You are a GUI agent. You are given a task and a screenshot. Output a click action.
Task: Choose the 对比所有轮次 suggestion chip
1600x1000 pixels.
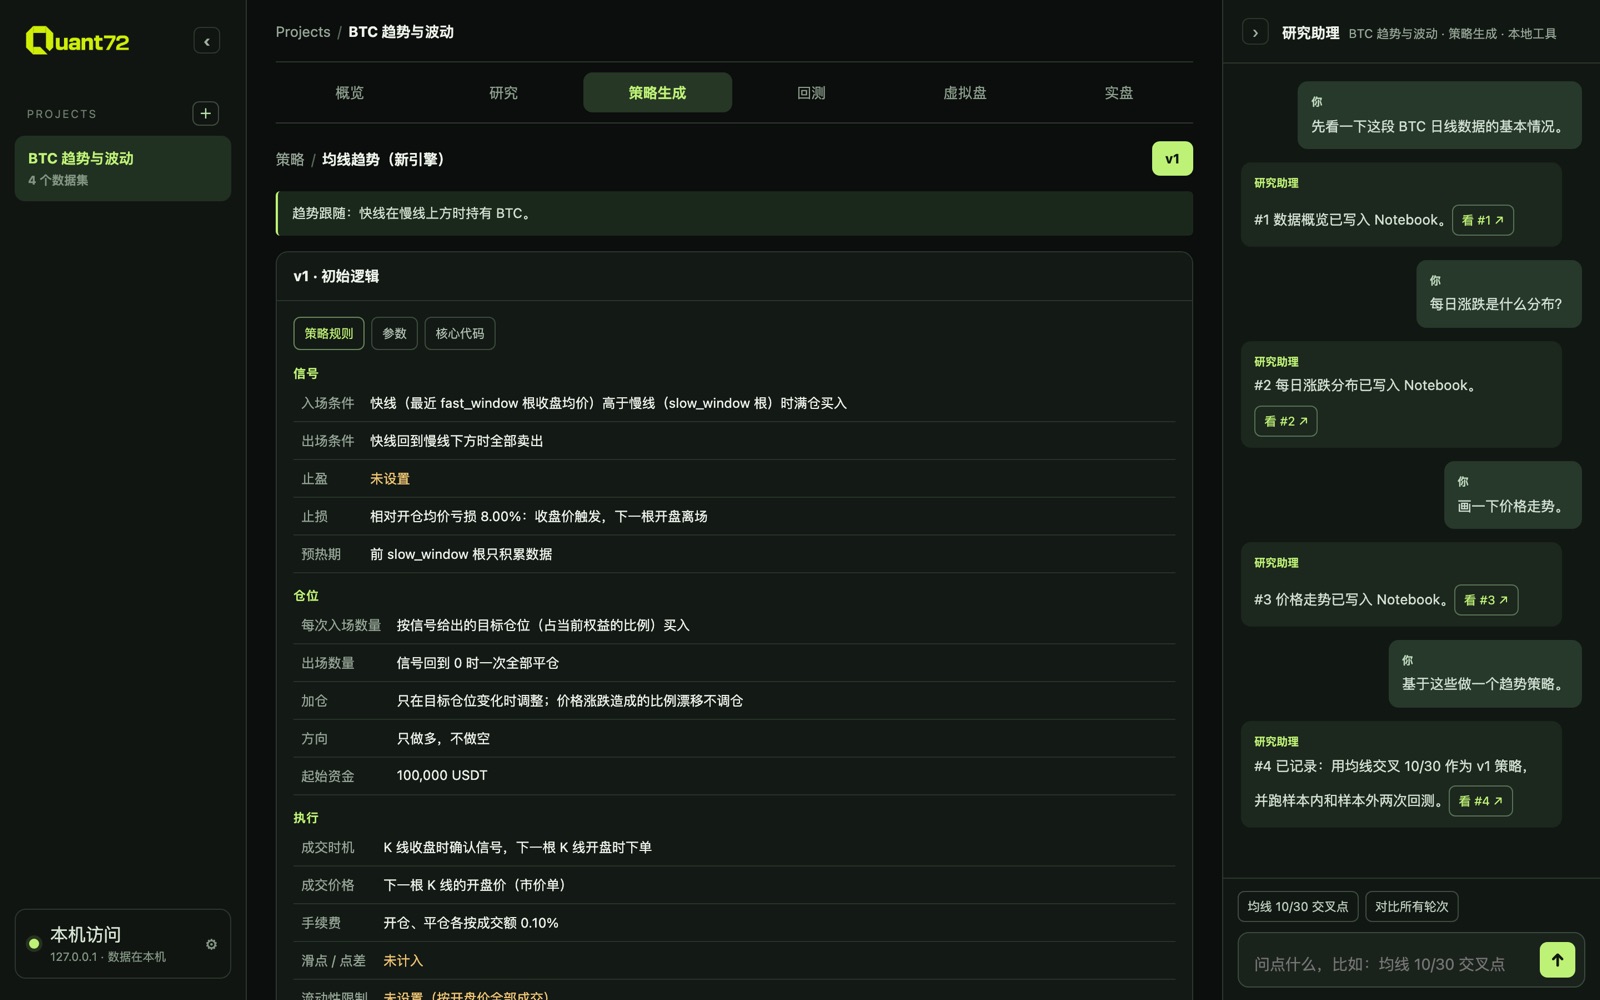click(1411, 907)
